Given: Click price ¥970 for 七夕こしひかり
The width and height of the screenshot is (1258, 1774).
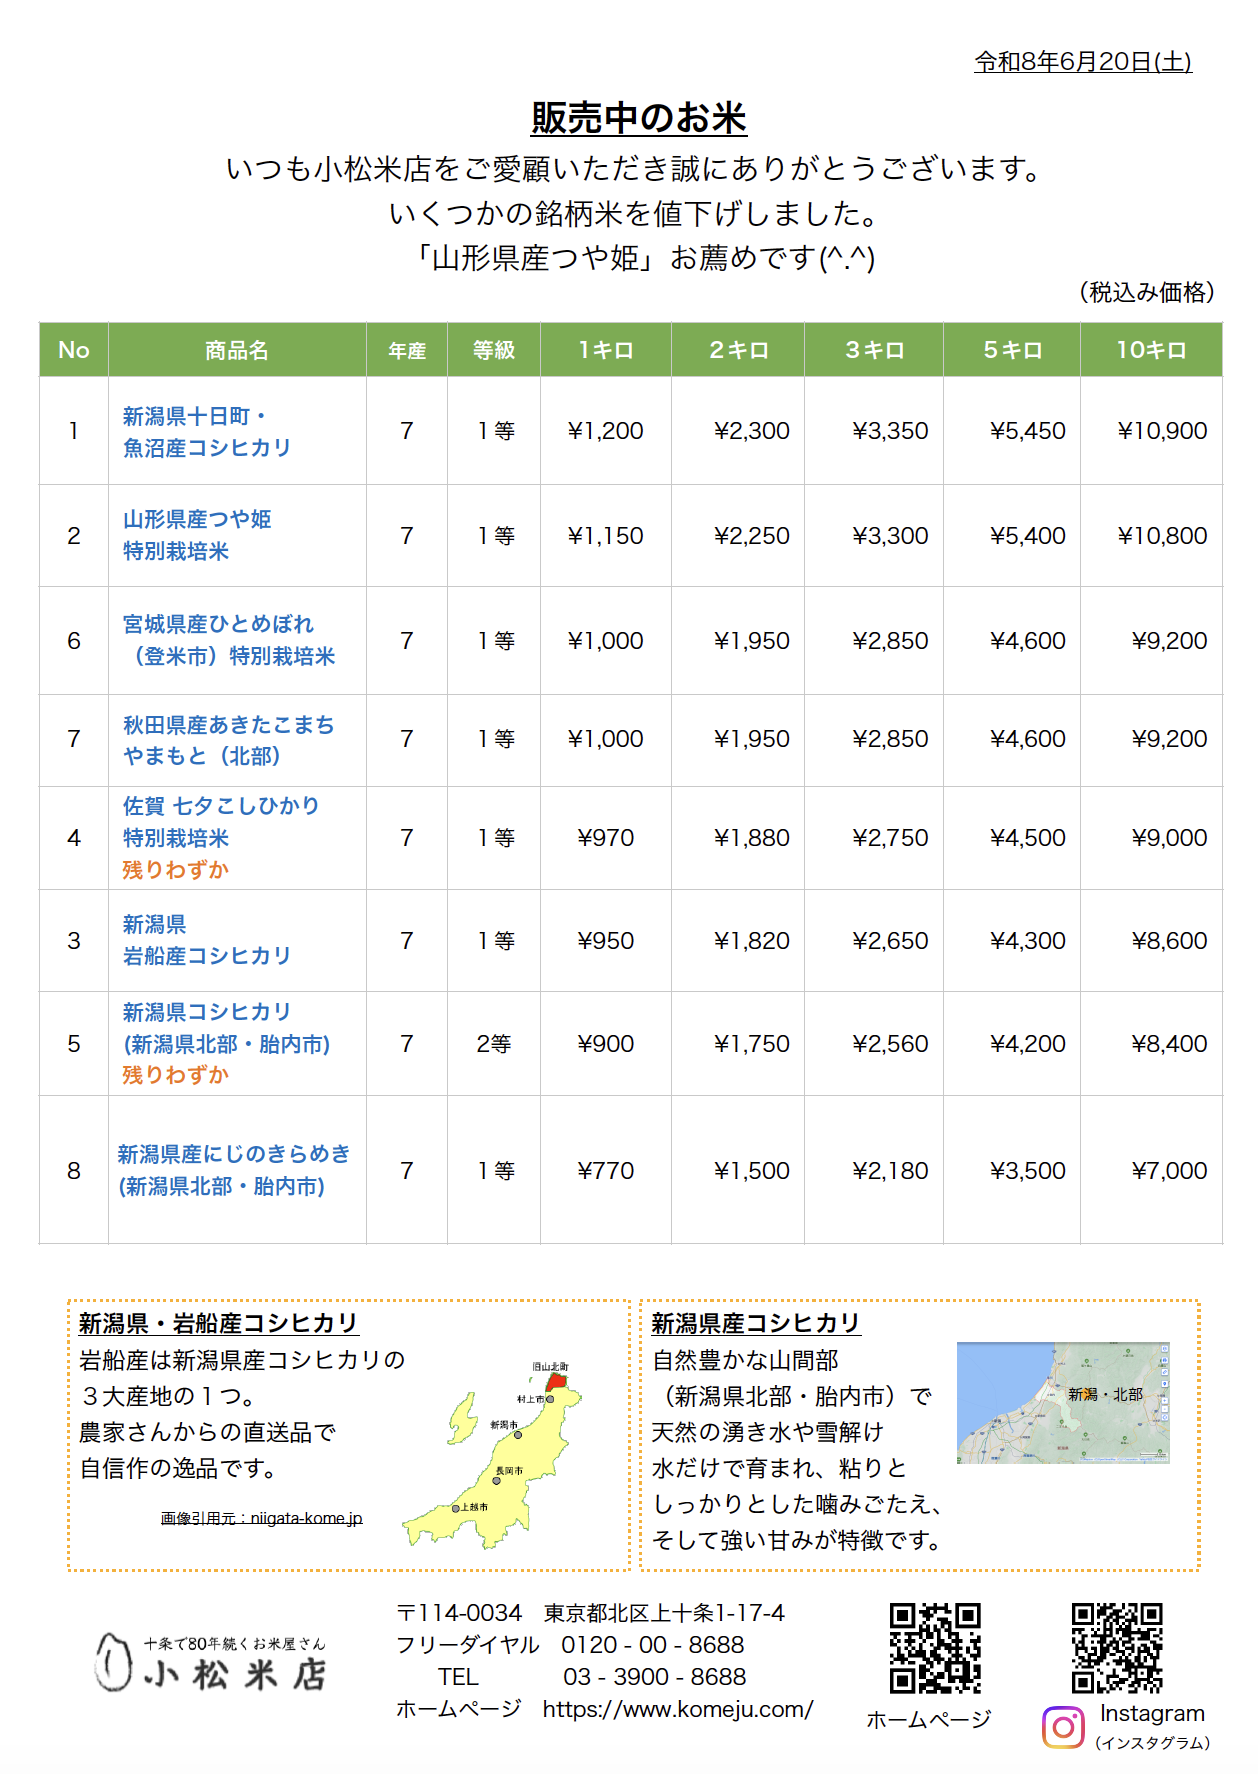Looking at the screenshot, I should pos(606,838).
